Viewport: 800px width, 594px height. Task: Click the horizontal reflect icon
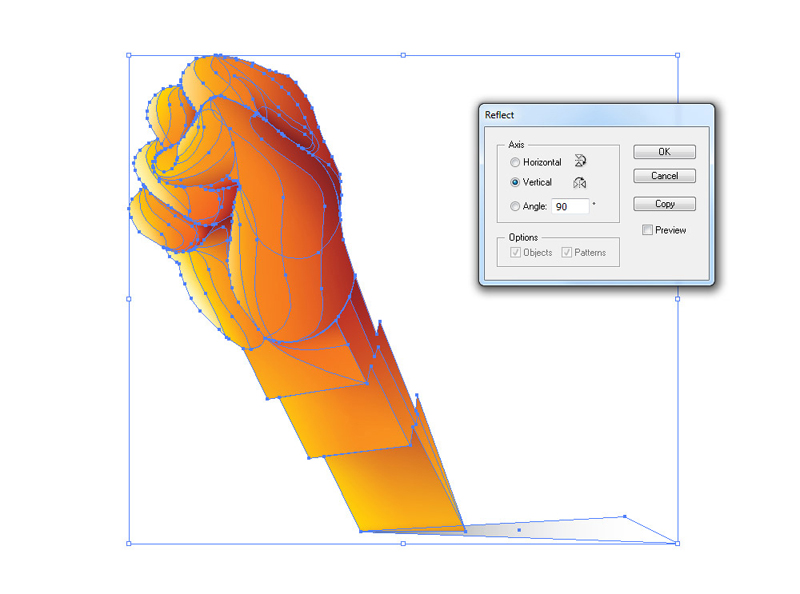580,161
